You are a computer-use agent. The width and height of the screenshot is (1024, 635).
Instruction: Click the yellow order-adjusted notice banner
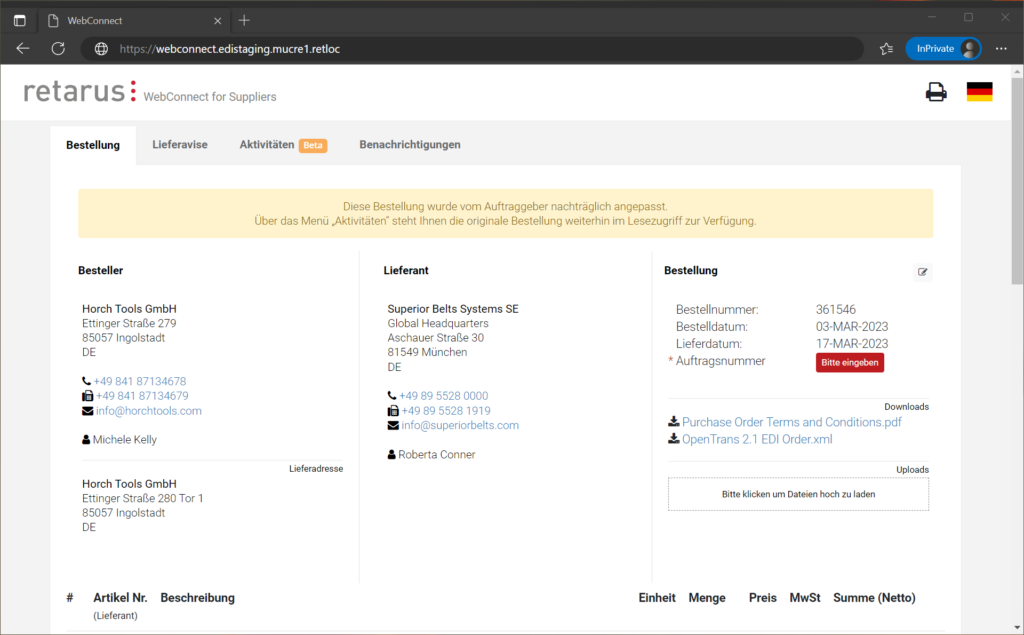pos(505,214)
